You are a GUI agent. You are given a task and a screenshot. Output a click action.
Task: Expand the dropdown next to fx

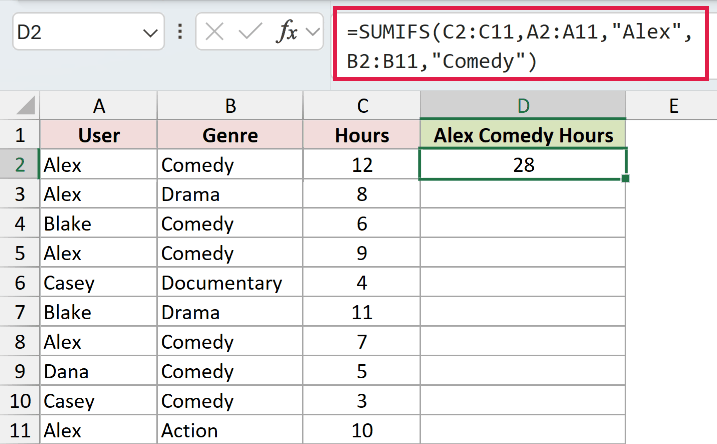point(313,32)
